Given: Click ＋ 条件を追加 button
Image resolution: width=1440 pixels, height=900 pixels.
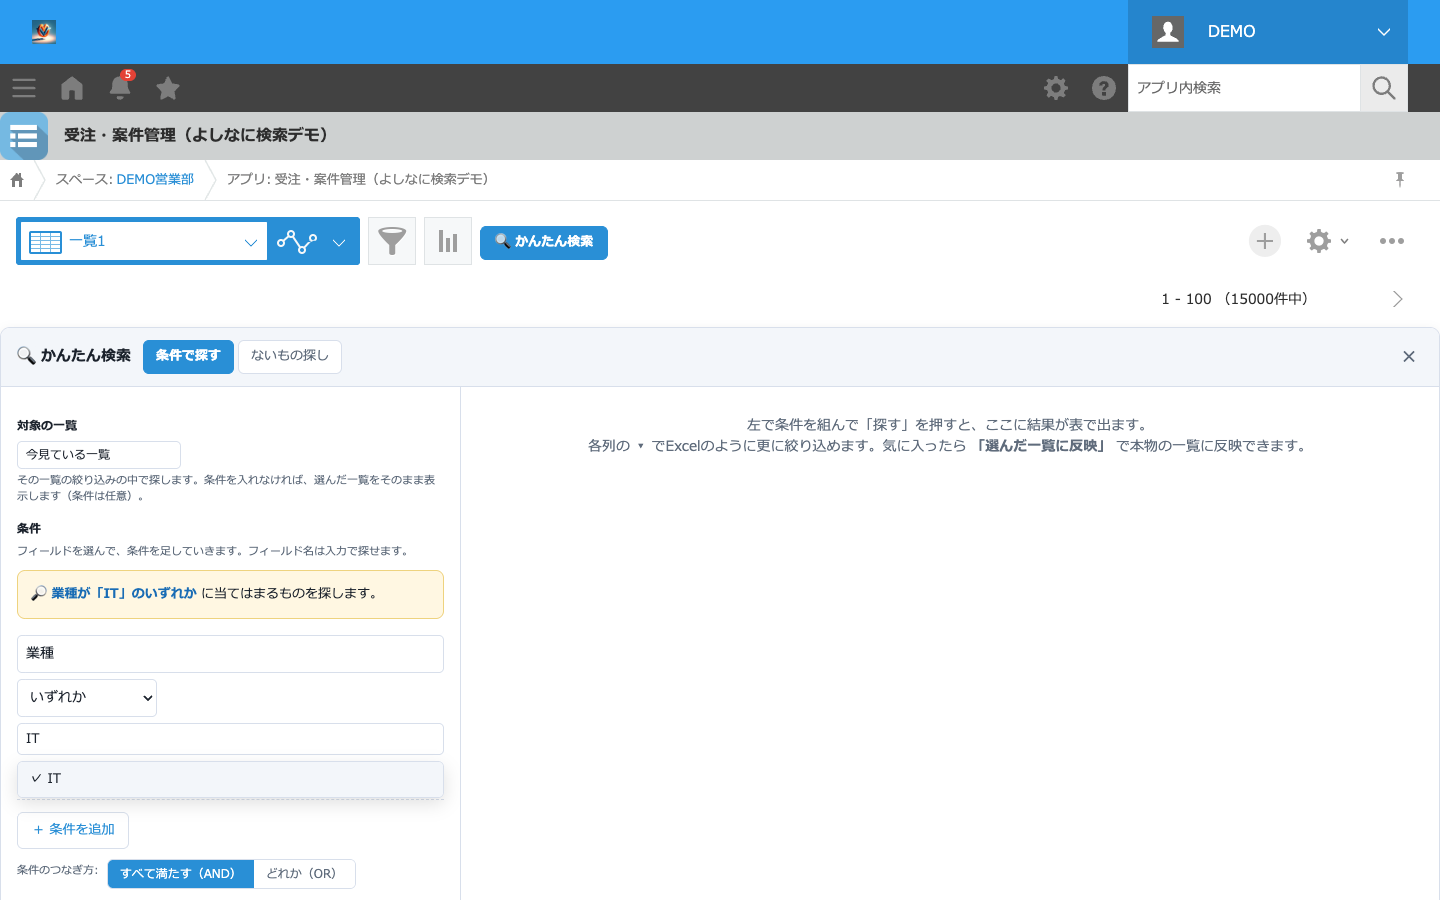Looking at the screenshot, I should (73, 830).
